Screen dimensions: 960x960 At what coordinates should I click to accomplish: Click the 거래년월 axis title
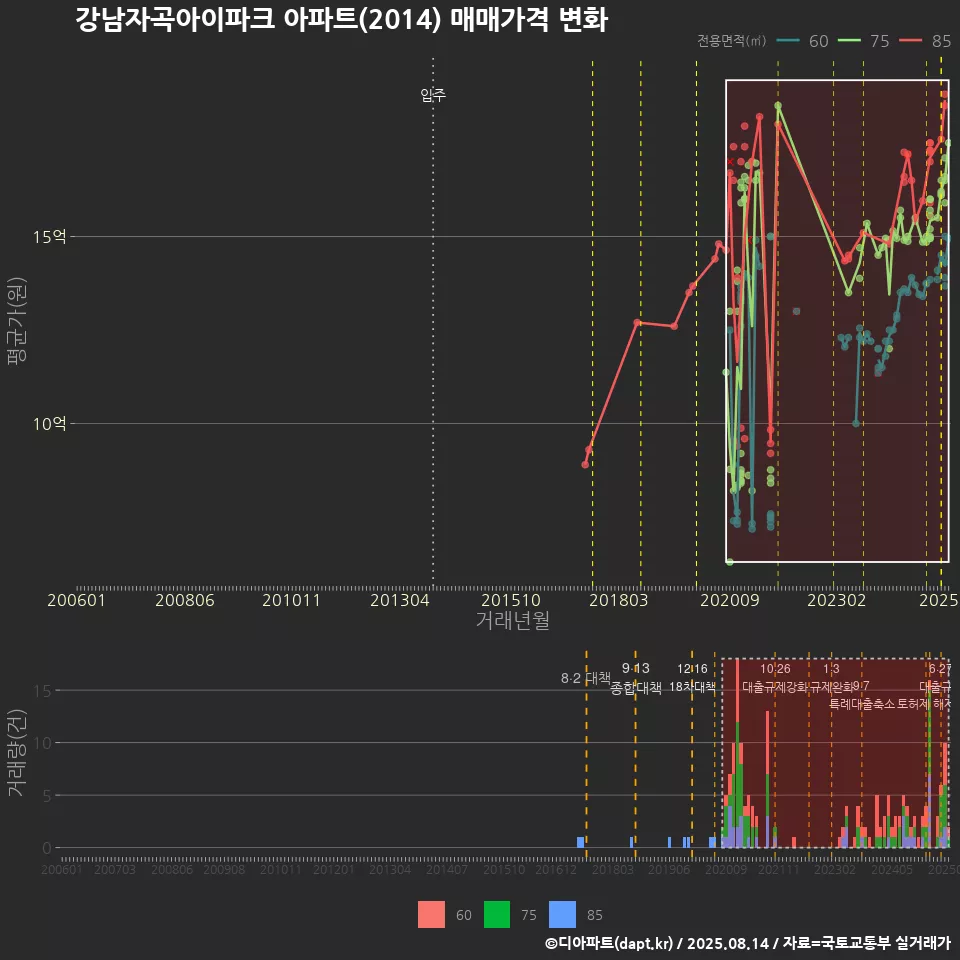[x=512, y=620]
